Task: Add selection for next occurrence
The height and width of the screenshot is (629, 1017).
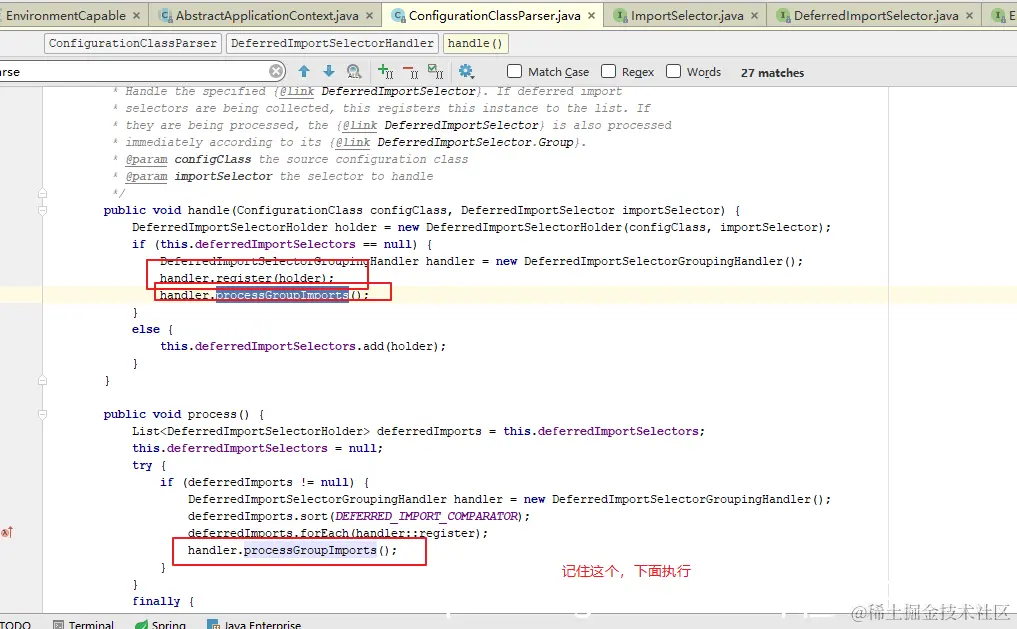Action: click(x=385, y=71)
